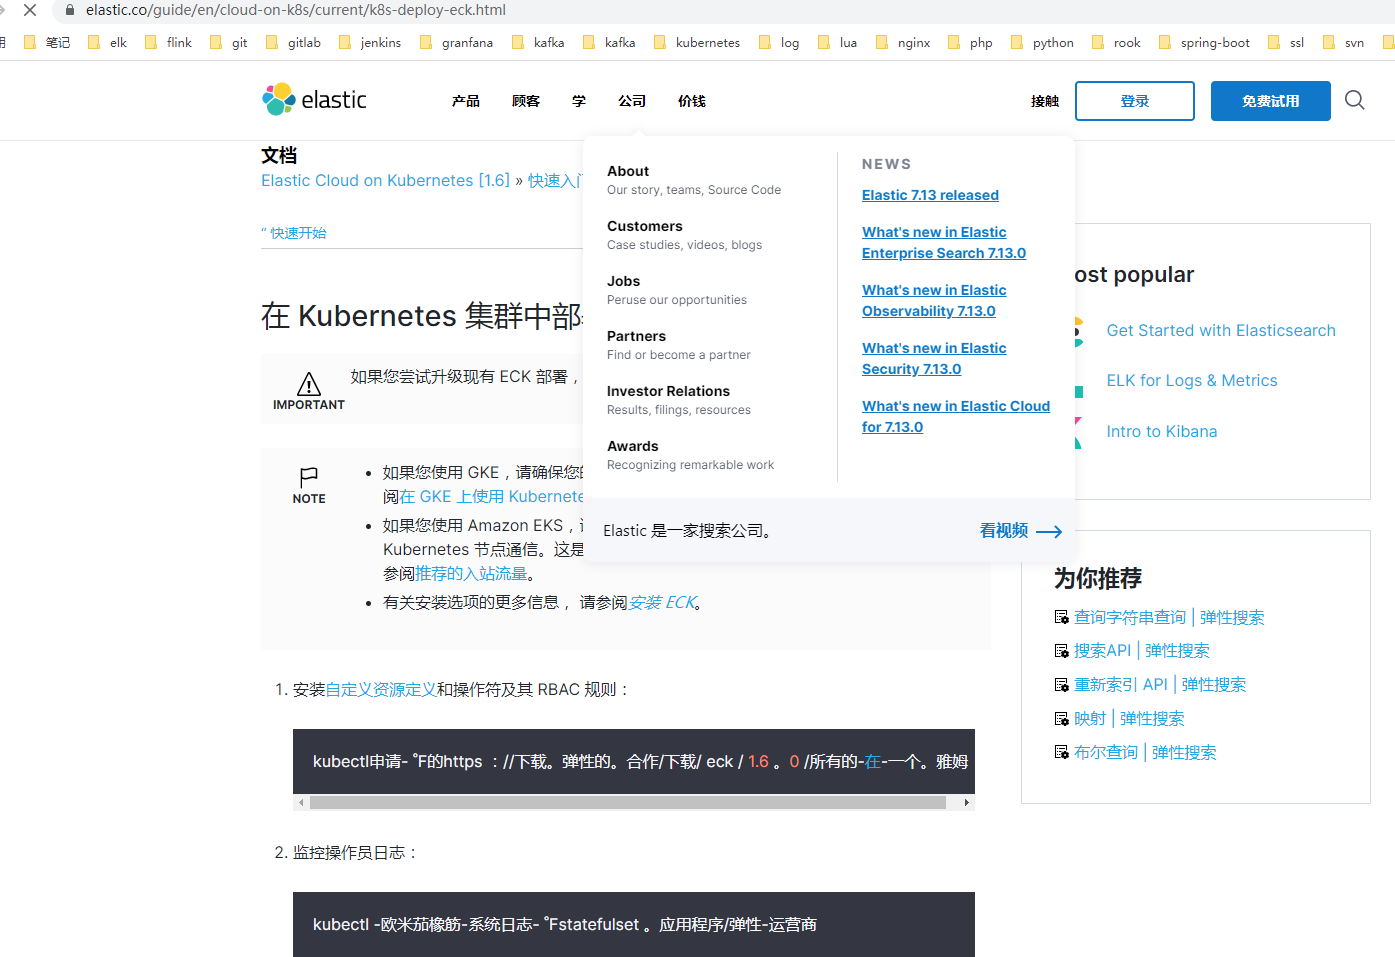Image resolution: width=1395 pixels, height=957 pixels.
Task: Open the svn bookmark folder
Action: tap(1343, 42)
